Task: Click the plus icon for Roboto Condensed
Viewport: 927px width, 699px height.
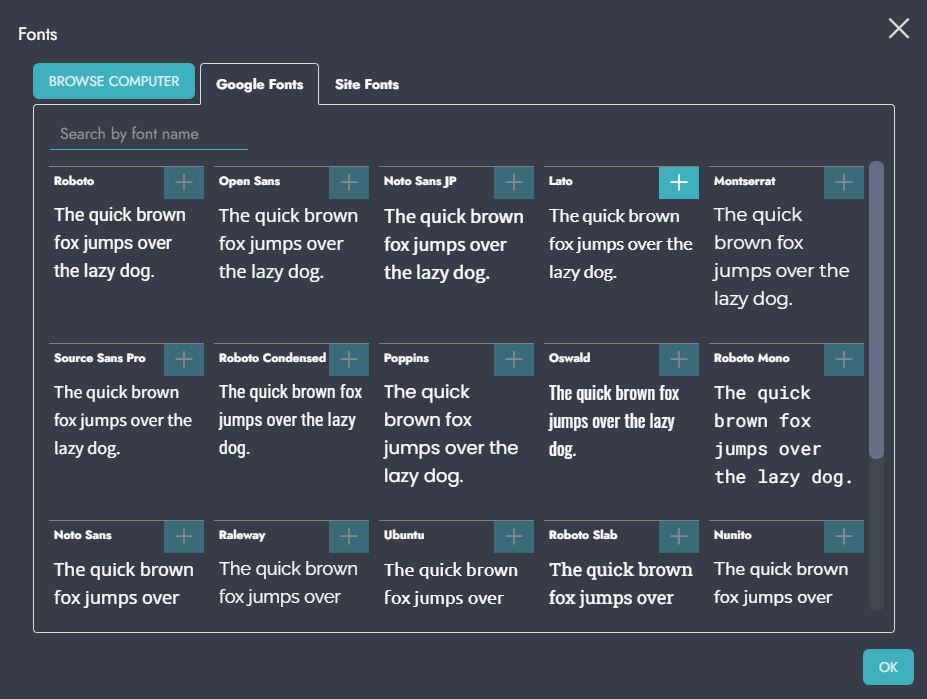Action: click(x=348, y=359)
